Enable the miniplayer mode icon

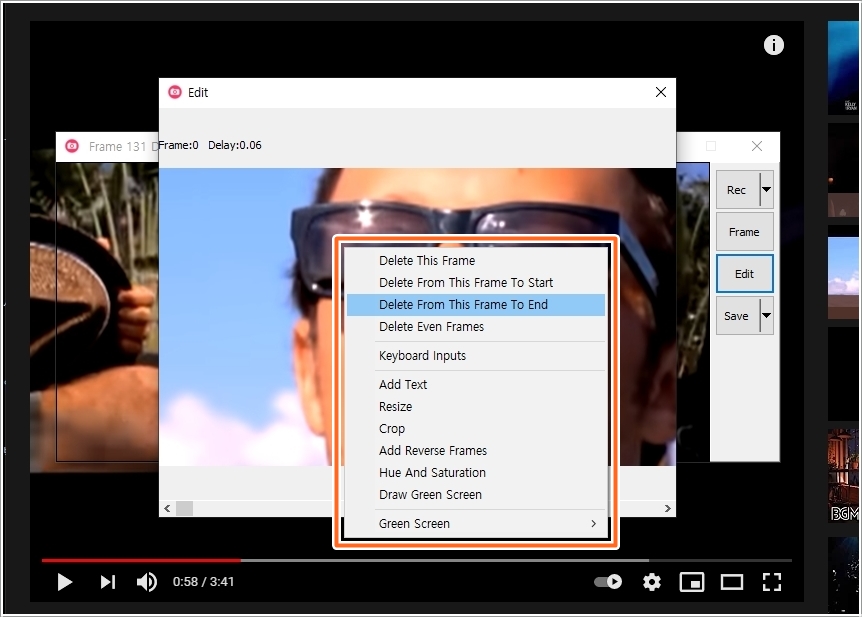pos(692,582)
